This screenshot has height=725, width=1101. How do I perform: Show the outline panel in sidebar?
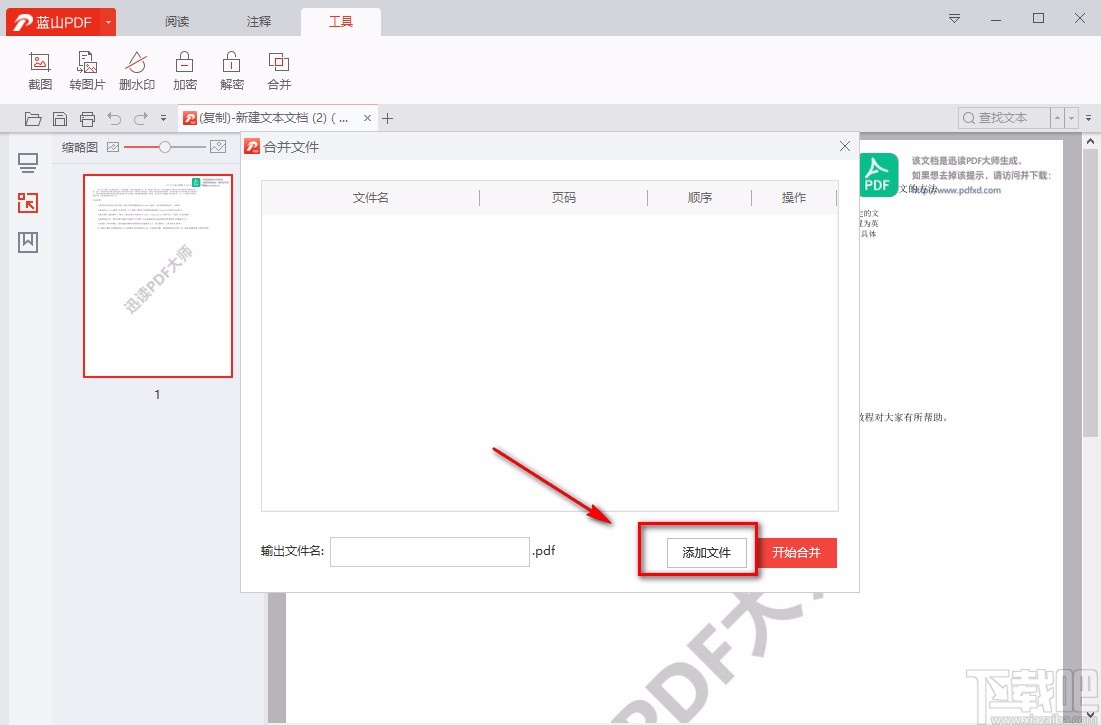(28, 164)
